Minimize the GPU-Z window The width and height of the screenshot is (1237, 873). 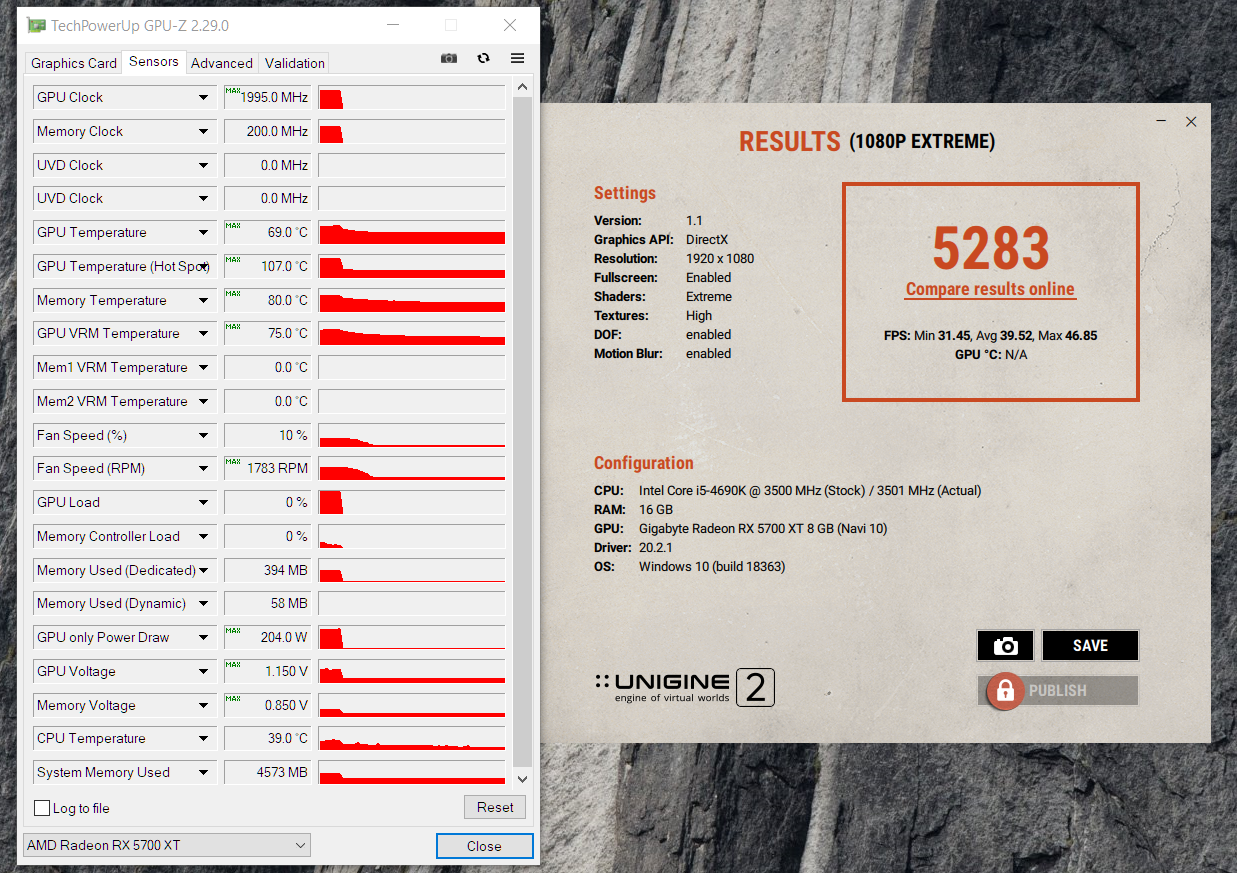tap(394, 25)
